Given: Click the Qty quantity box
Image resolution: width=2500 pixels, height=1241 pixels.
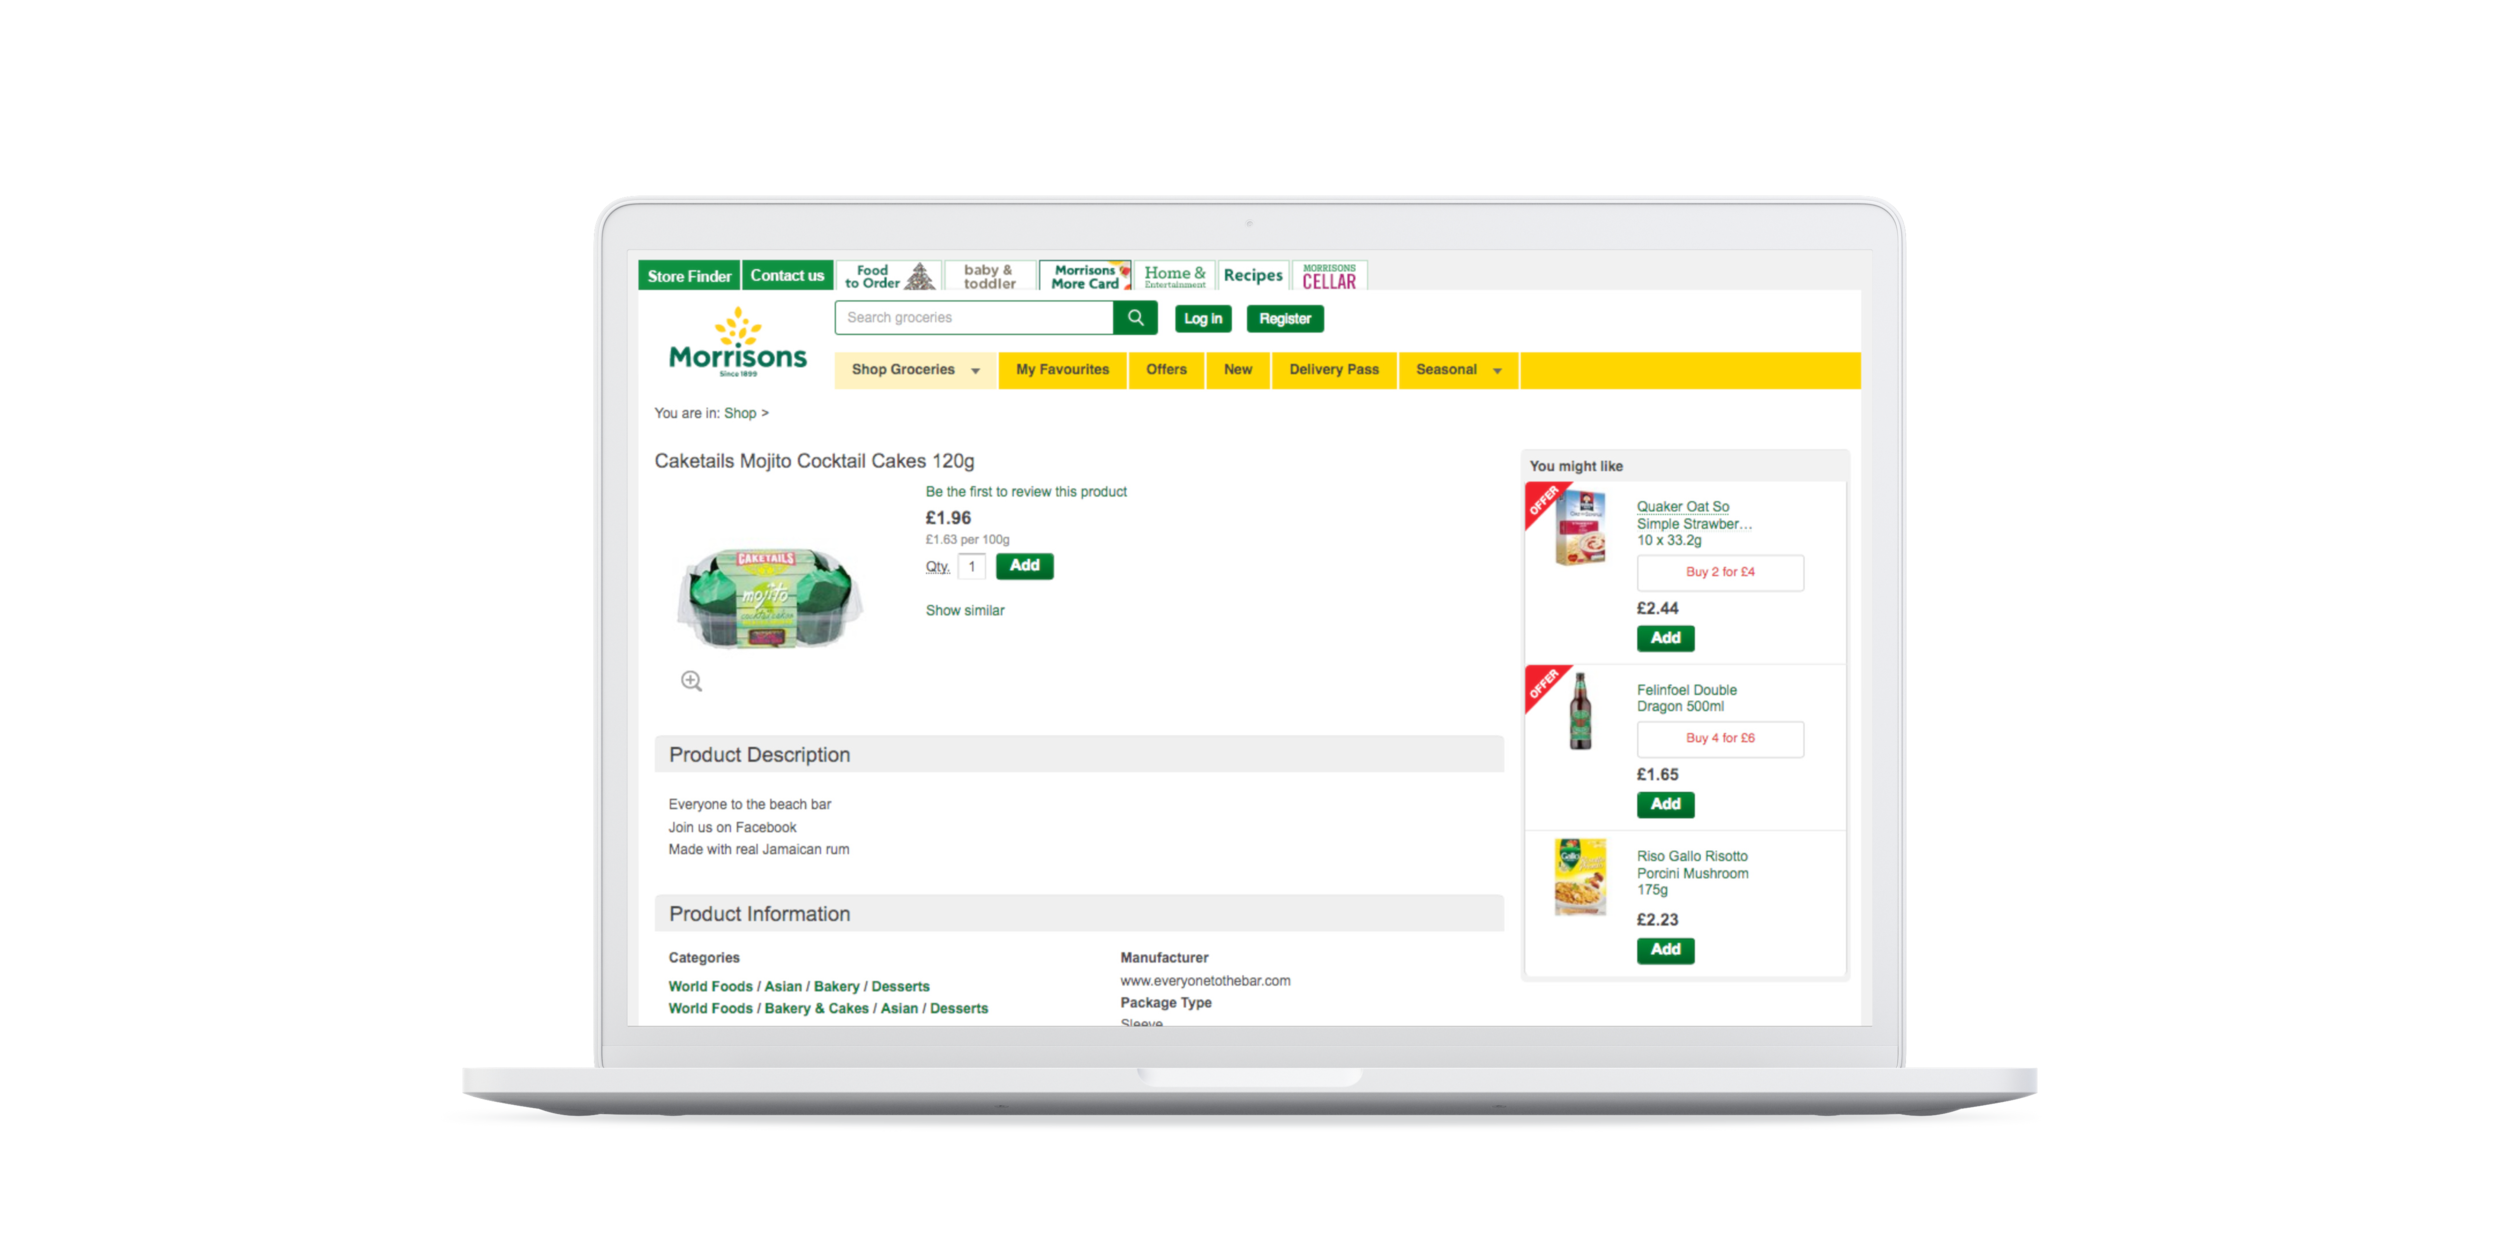Looking at the screenshot, I should click(971, 567).
